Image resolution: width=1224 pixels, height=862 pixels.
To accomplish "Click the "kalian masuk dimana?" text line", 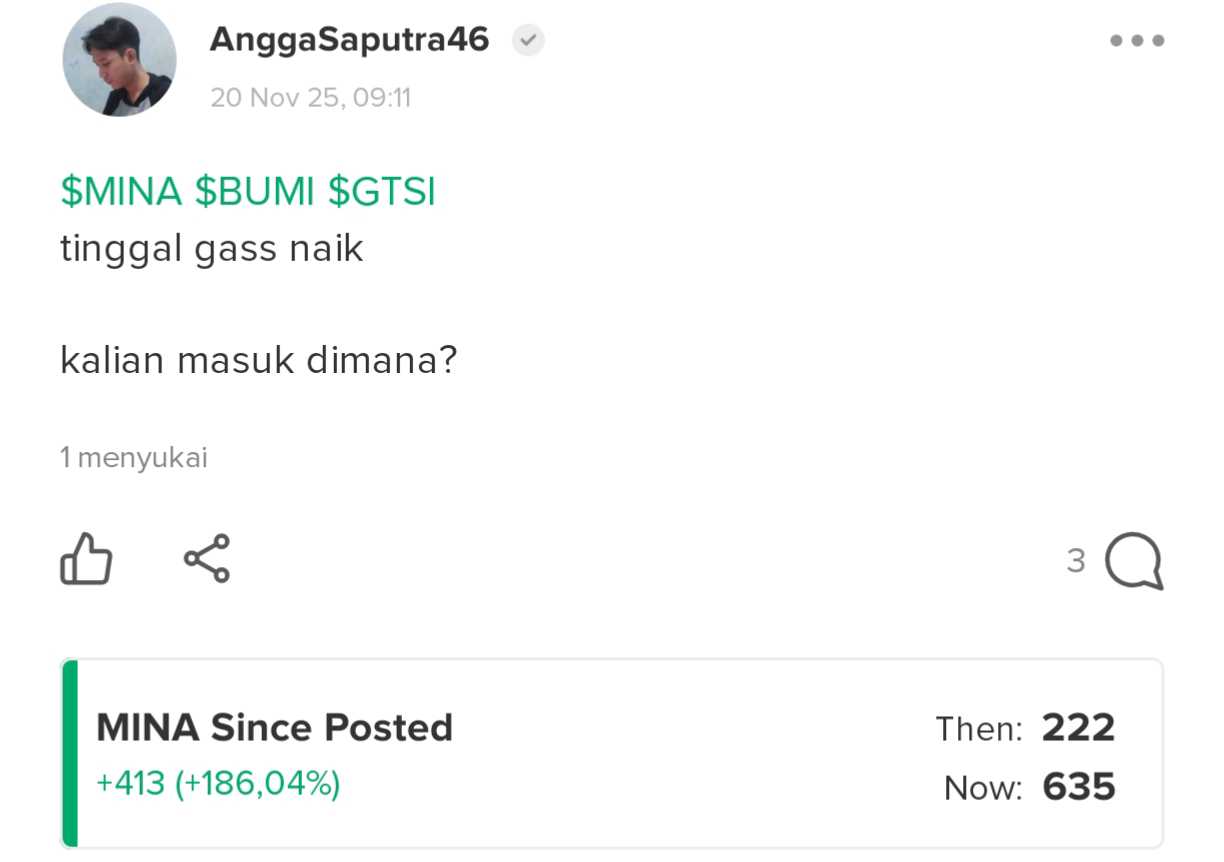I will (258, 360).
